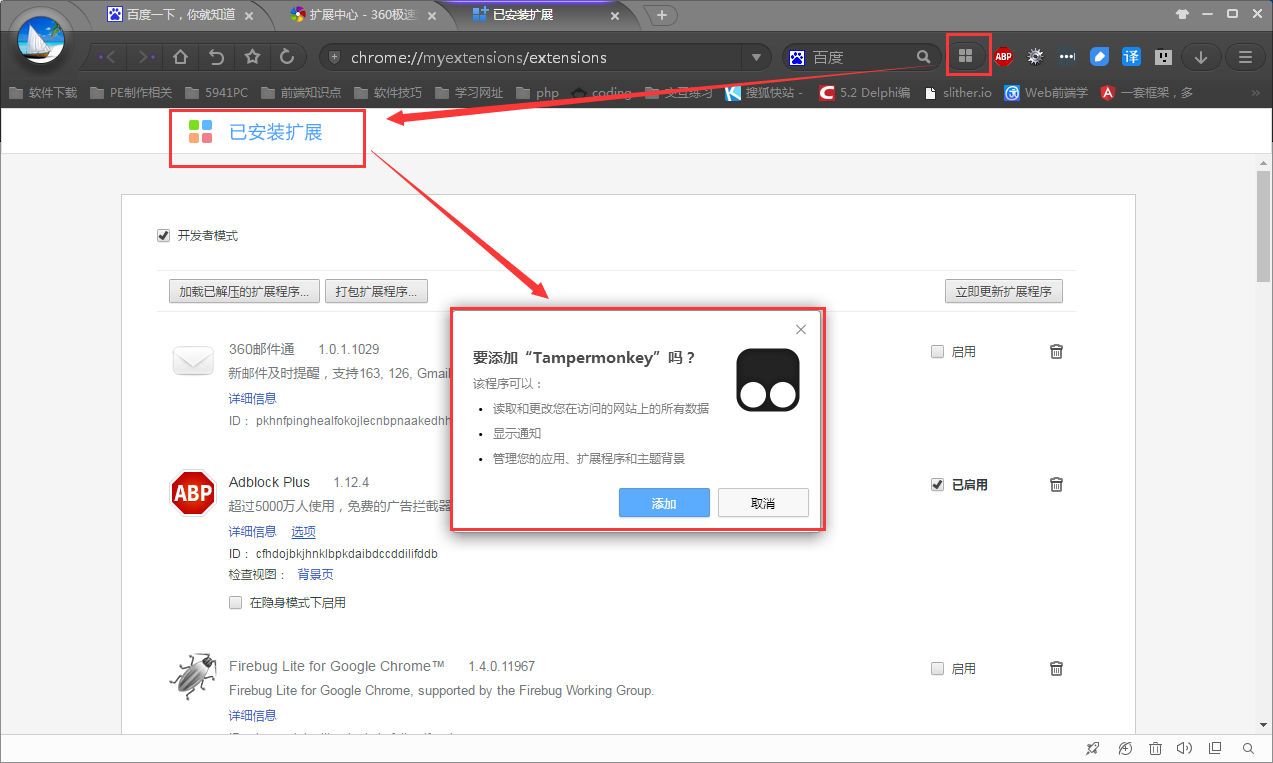Open 详细信息 link for Adblock Plus
Screen dimensions: 1273x763
click(252, 532)
